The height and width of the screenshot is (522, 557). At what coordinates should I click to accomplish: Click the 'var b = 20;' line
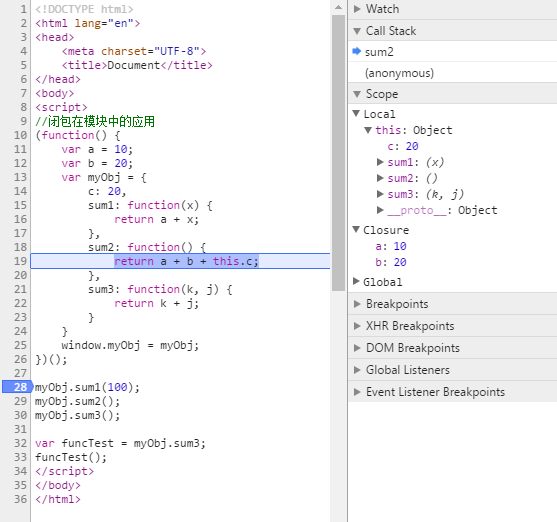tap(97, 163)
